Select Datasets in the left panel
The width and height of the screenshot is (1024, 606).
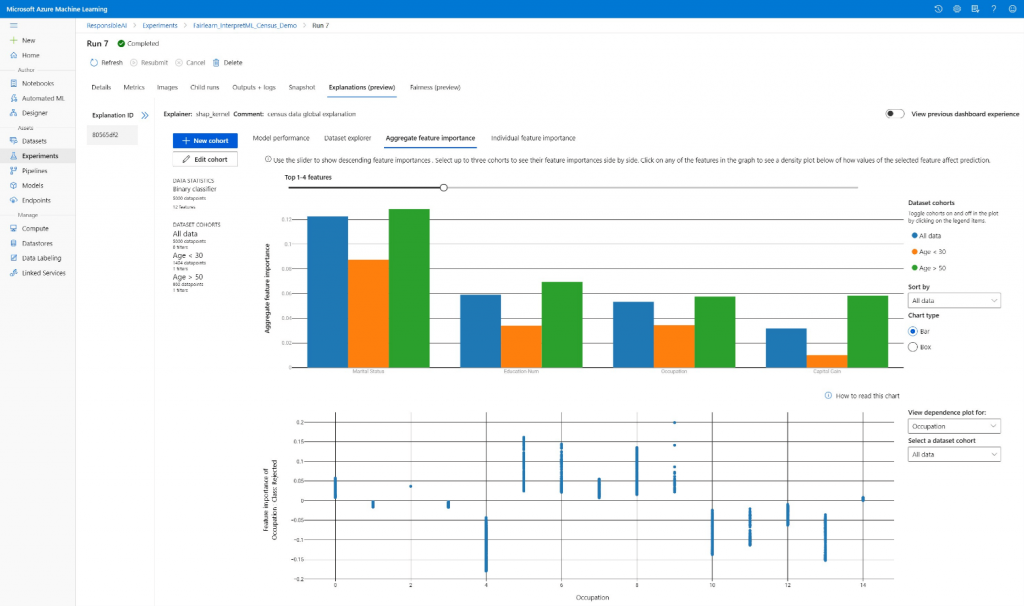40,141
